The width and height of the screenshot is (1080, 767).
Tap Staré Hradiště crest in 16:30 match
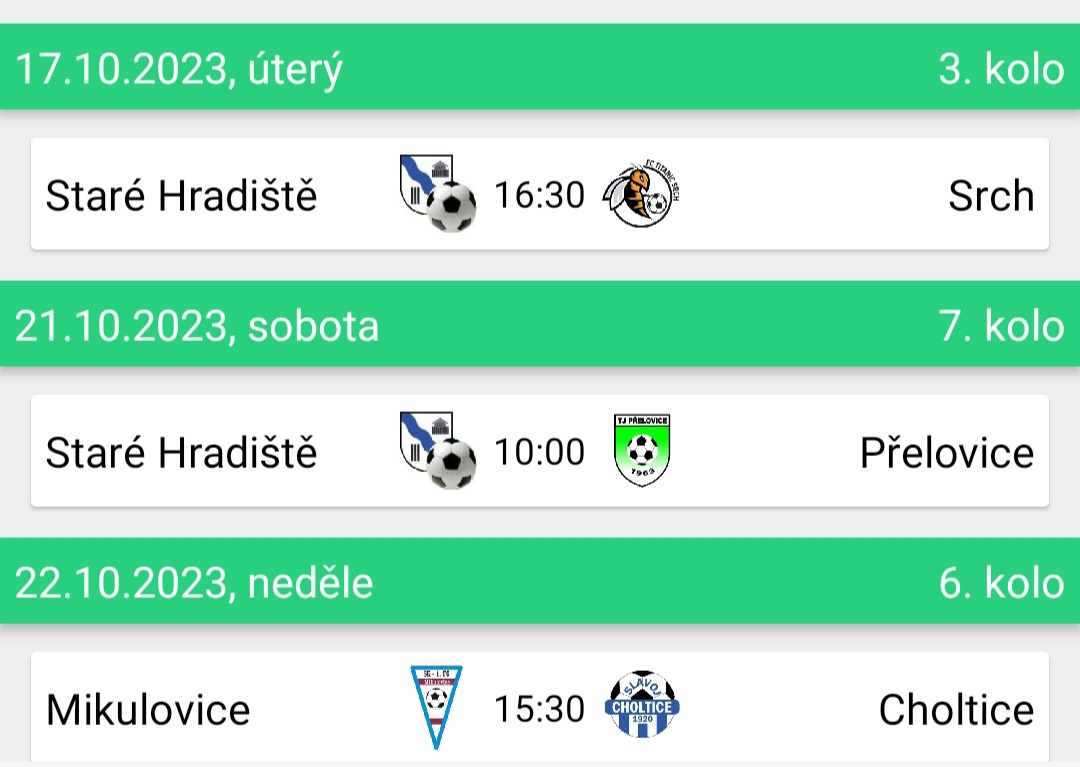pyautogui.click(x=437, y=193)
